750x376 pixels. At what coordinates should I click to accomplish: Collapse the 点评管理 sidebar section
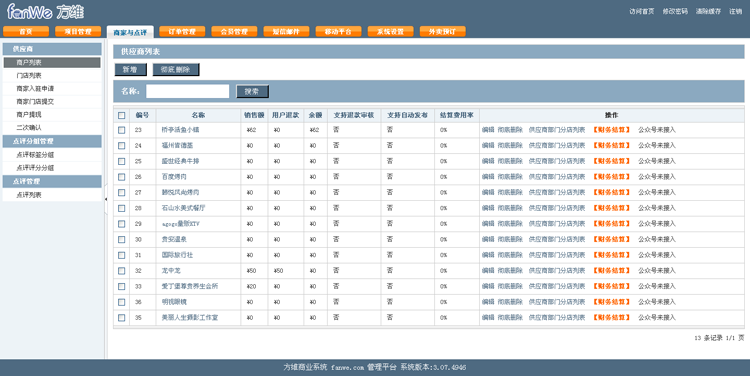[52, 181]
